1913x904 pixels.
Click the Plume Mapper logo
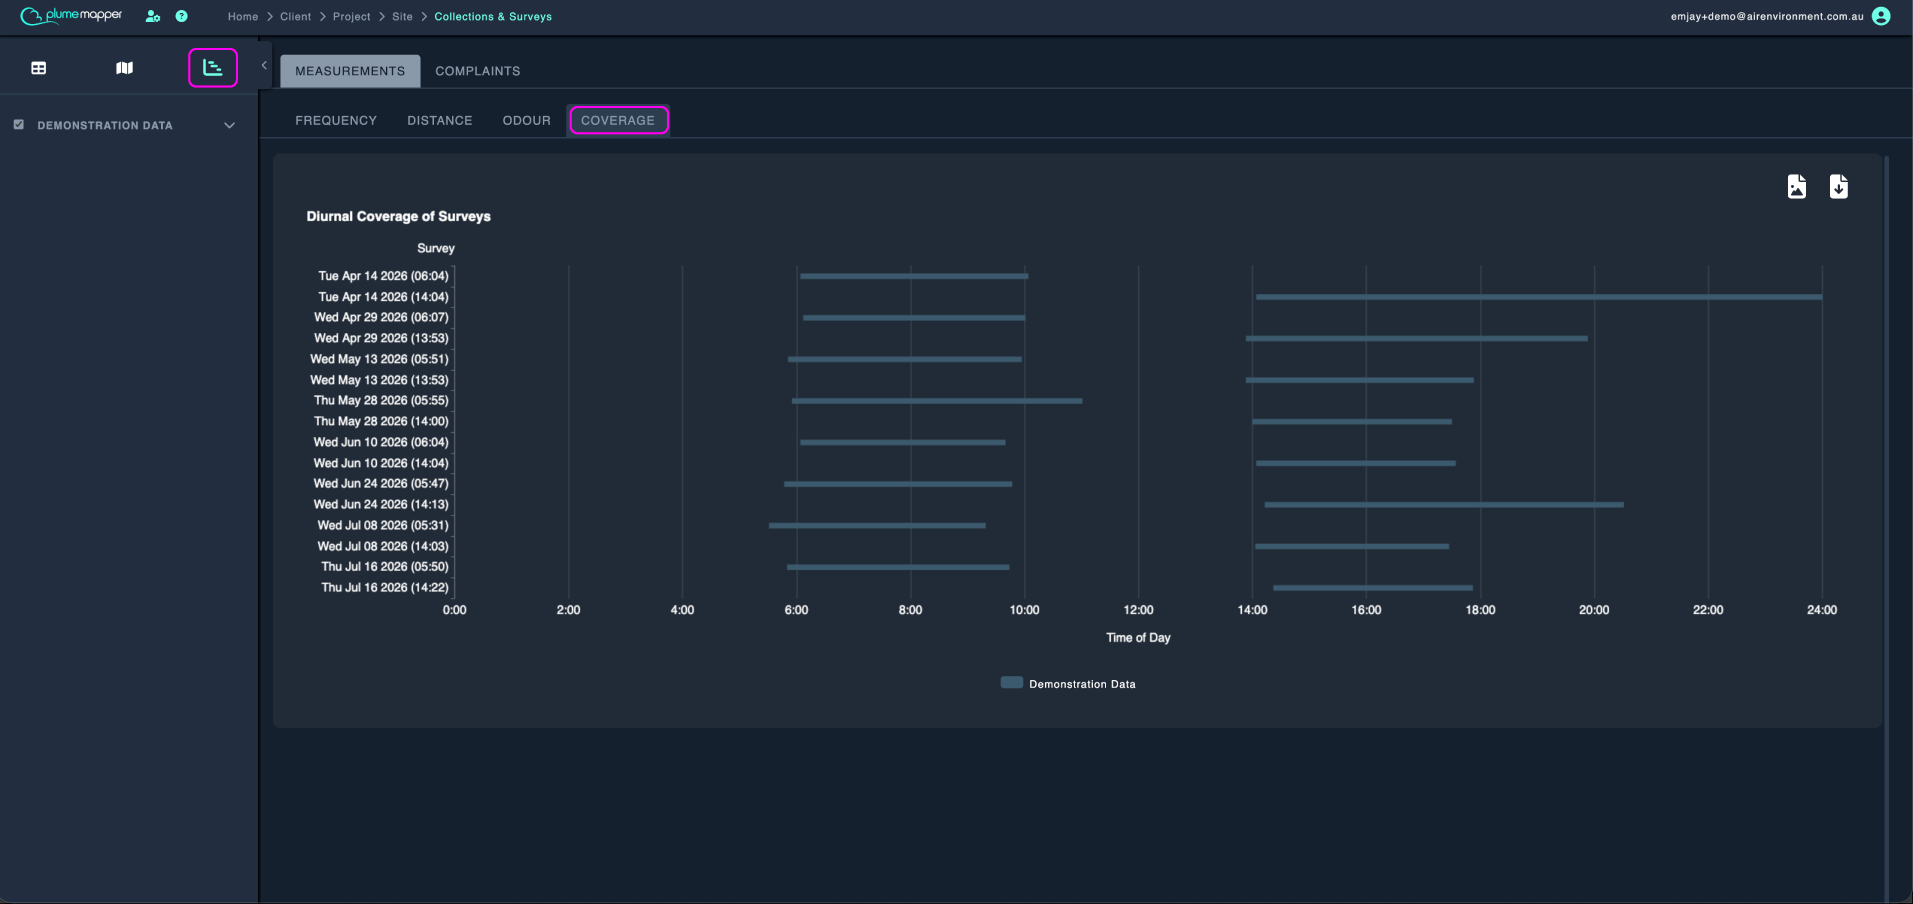point(71,16)
